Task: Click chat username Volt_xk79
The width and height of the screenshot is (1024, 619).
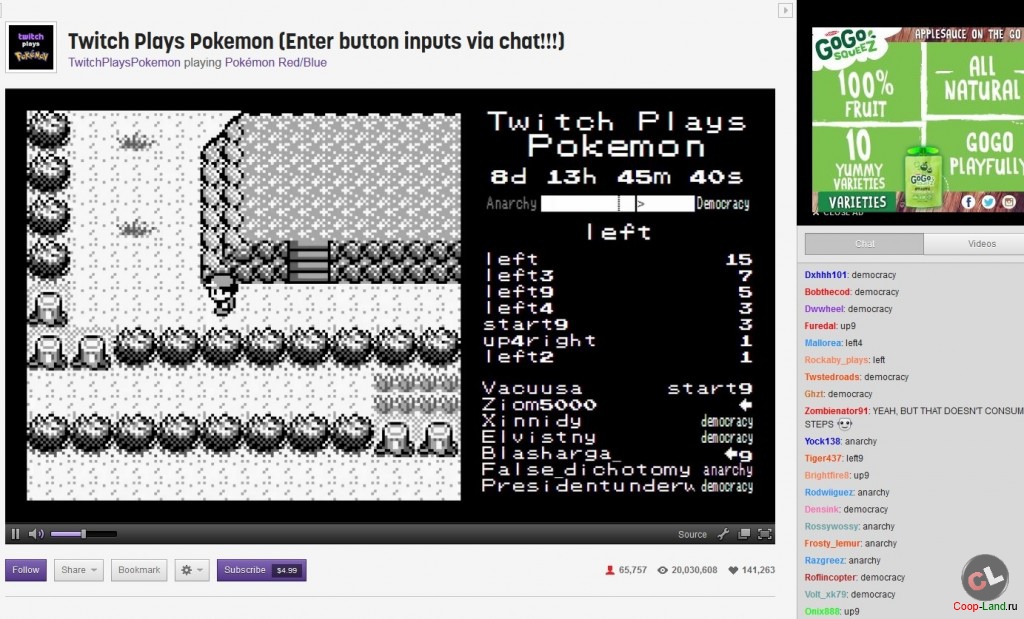Action: point(826,594)
